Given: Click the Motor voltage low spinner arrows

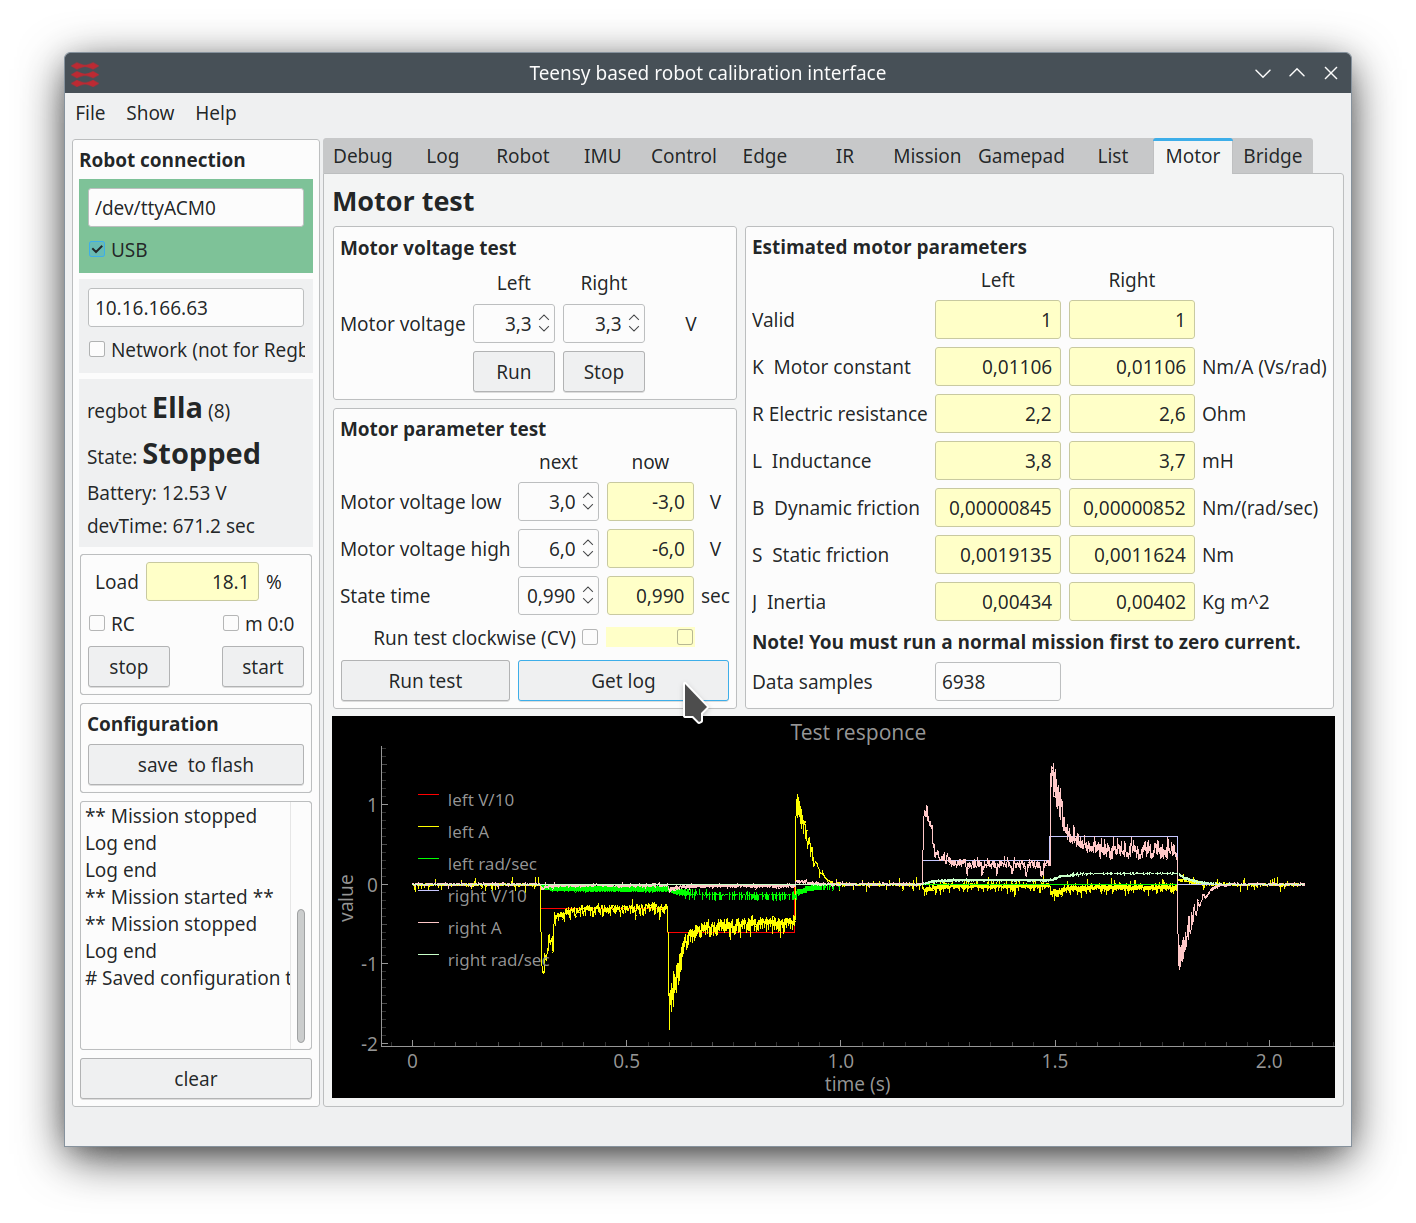Looking at the screenshot, I should 588,502.
